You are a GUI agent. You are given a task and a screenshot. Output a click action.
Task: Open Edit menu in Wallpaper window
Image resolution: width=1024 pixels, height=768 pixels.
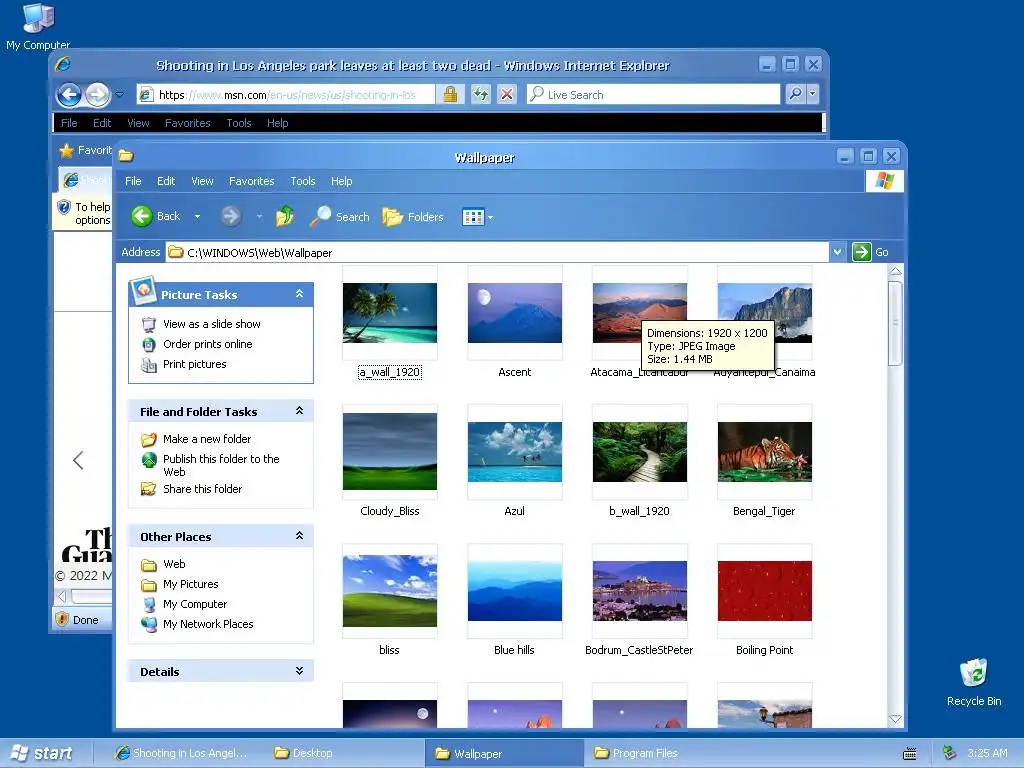coord(166,181)
